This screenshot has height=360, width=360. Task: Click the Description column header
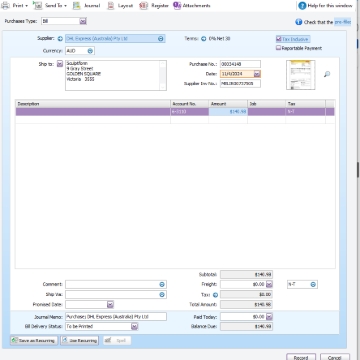point(93,104)
